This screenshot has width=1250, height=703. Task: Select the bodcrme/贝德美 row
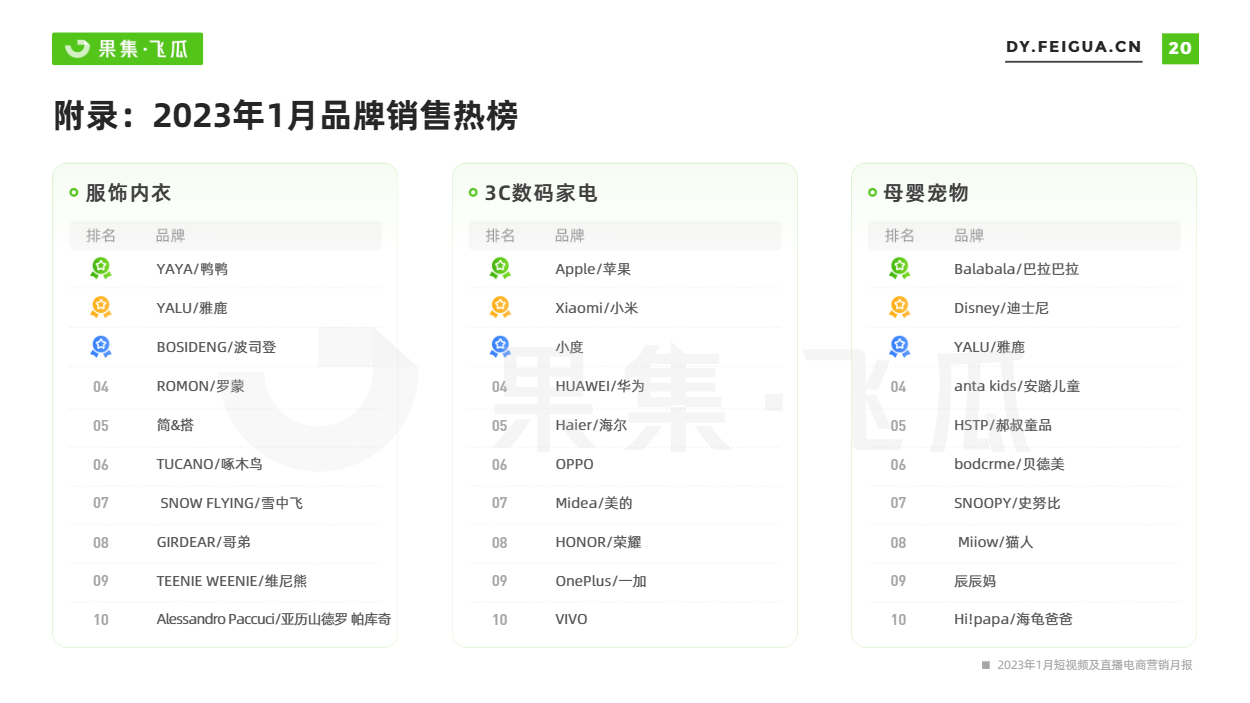pos(1024,464)
